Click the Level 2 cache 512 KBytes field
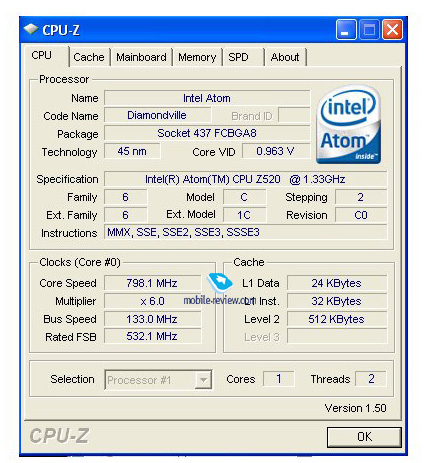Viewport: 424px width, 463px height. (x=337, y=319)
